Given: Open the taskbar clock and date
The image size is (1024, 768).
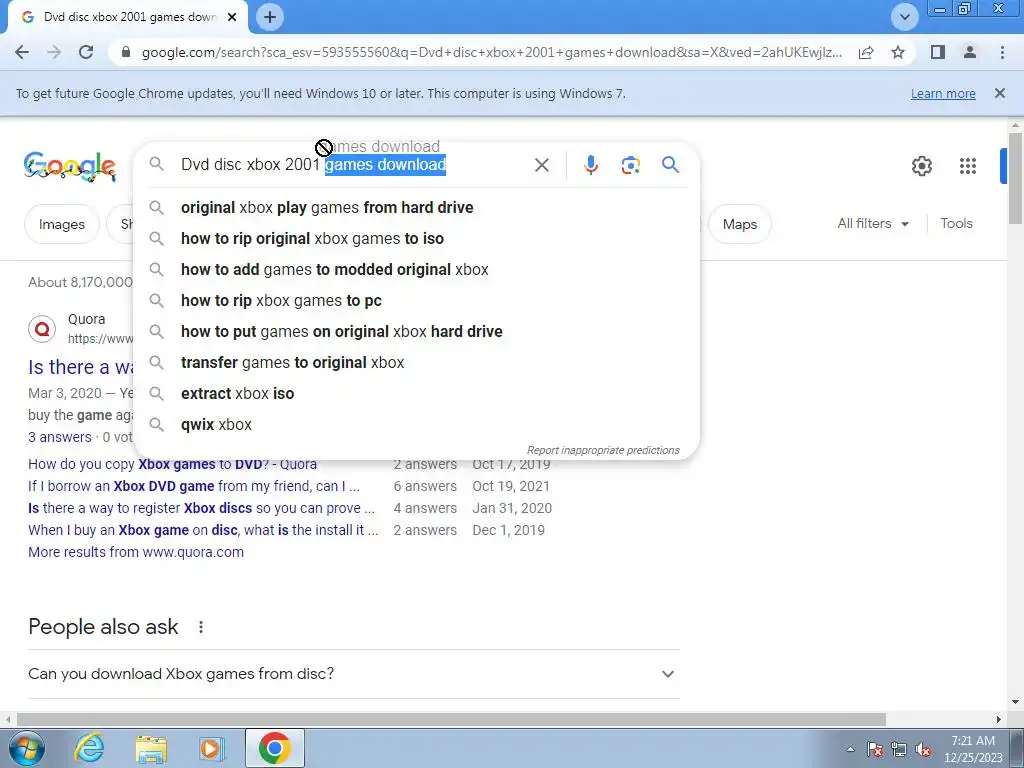Looking at the screenshot, I should [973, 749].
